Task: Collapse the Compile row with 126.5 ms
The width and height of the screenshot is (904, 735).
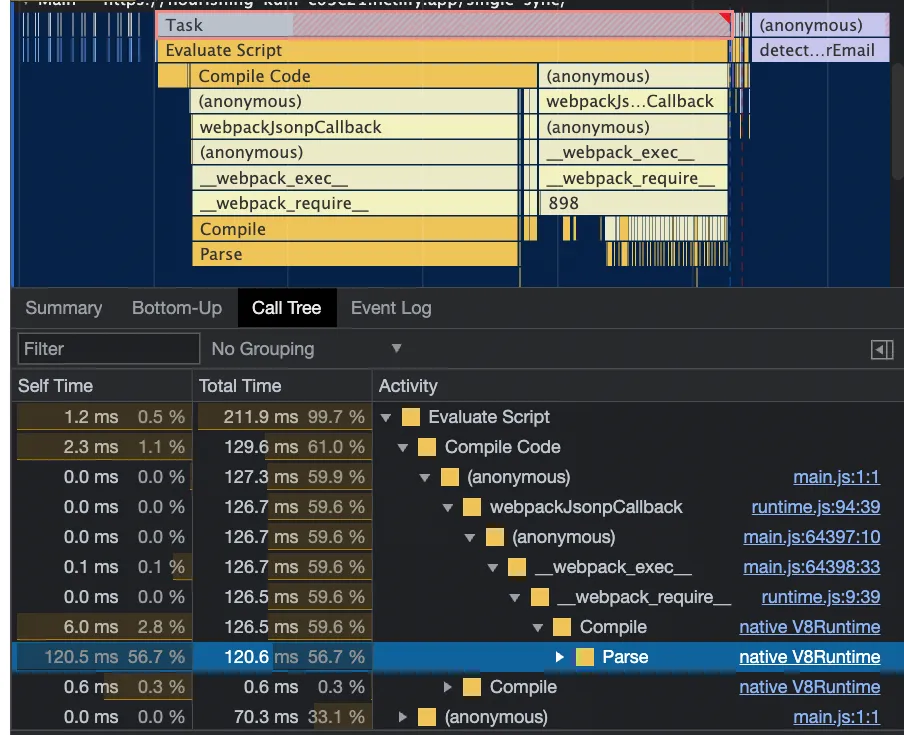Action: click(537, 627)
